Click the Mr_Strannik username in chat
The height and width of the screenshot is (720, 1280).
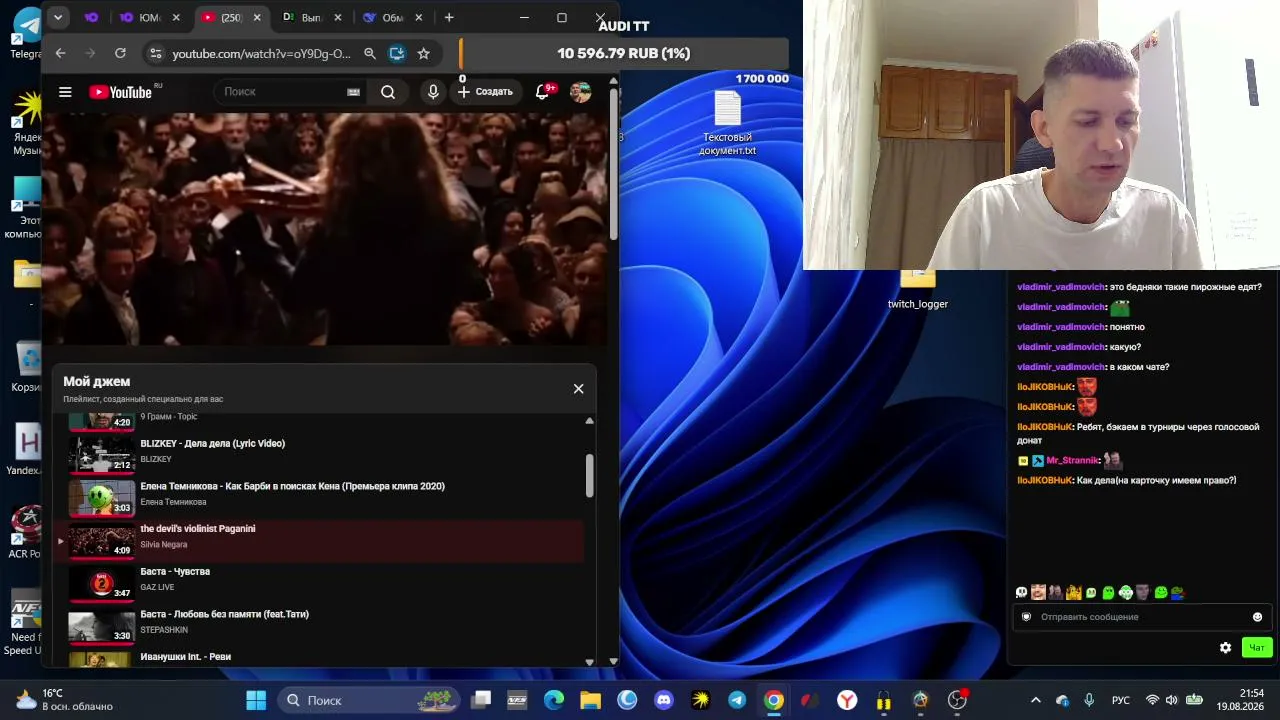(1072, 461)
